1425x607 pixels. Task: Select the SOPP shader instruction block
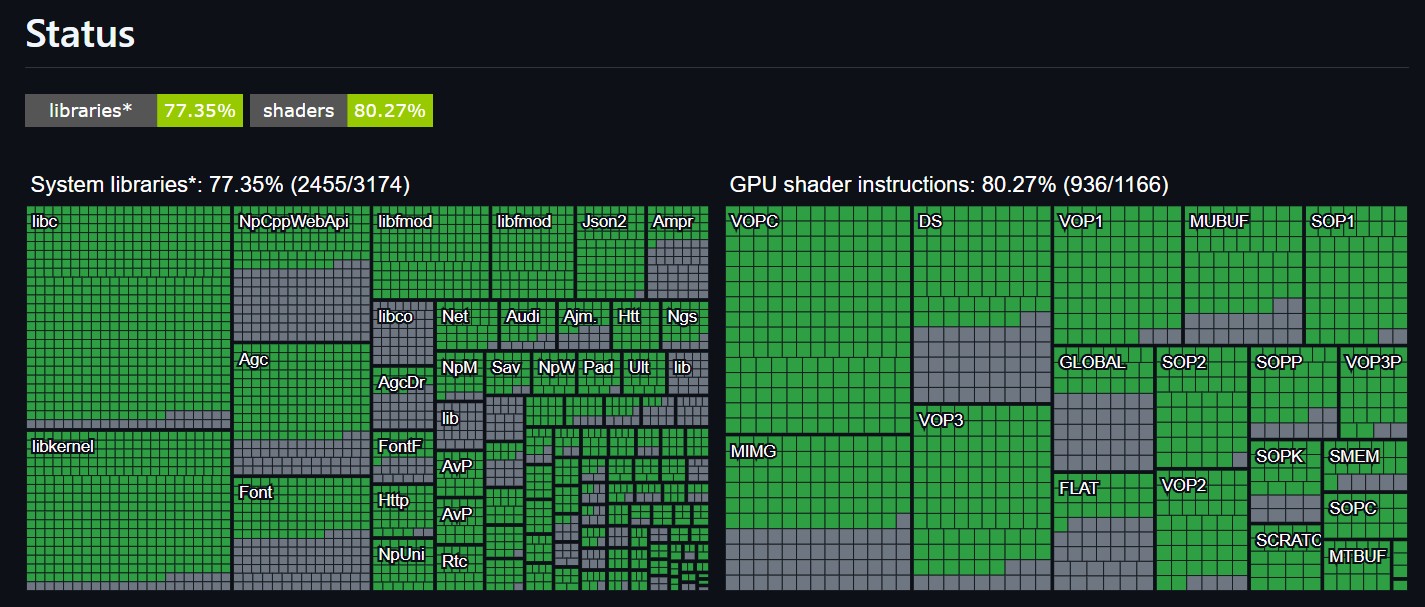[x=1293, y=393]
